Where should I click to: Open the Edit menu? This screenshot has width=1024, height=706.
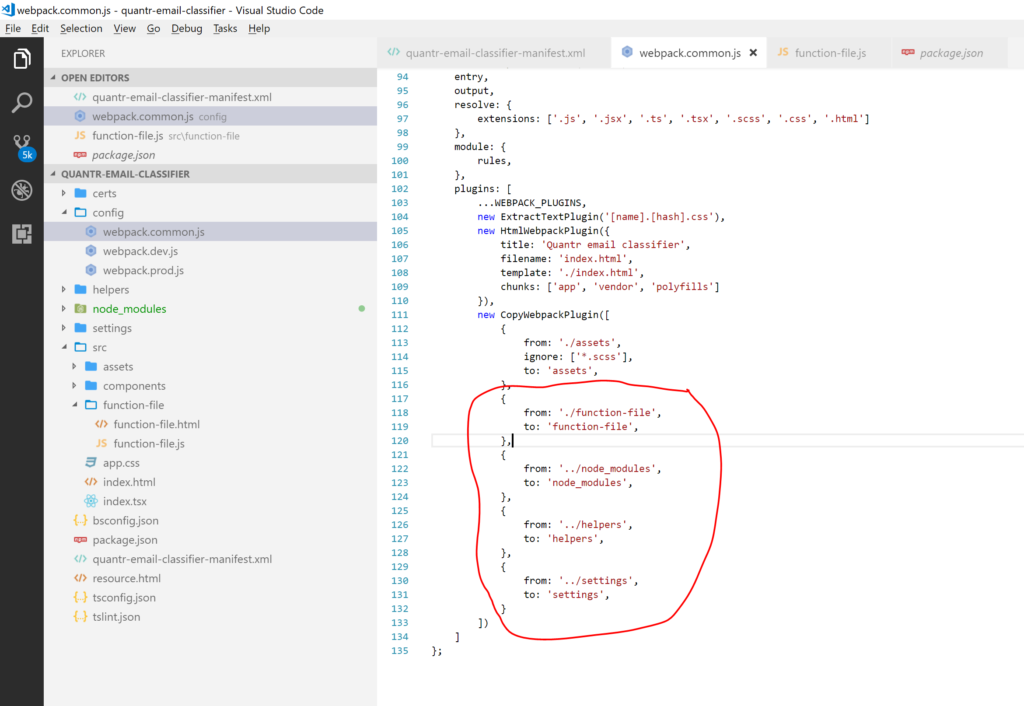click(x=40, y=28)
